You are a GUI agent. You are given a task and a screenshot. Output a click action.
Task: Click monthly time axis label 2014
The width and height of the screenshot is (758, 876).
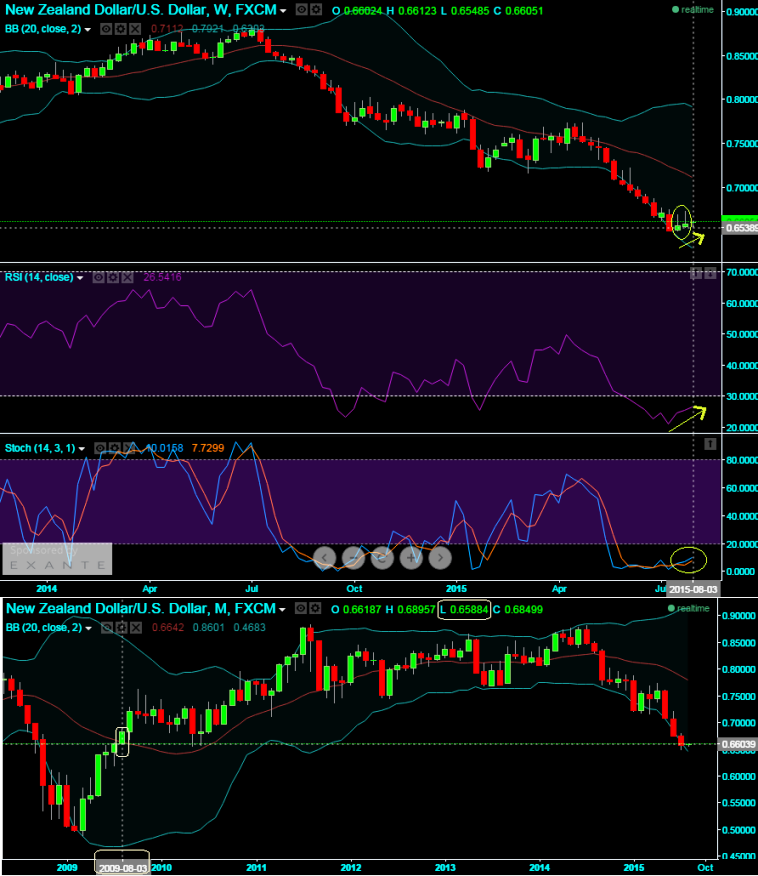(x=540, y=868)
